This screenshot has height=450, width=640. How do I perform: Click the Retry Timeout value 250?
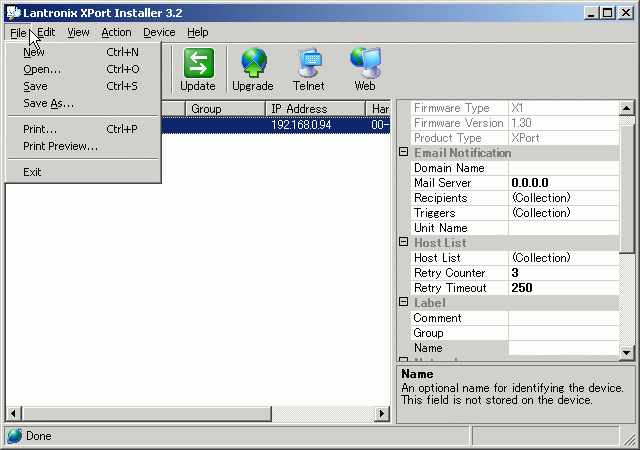(564, 288)
